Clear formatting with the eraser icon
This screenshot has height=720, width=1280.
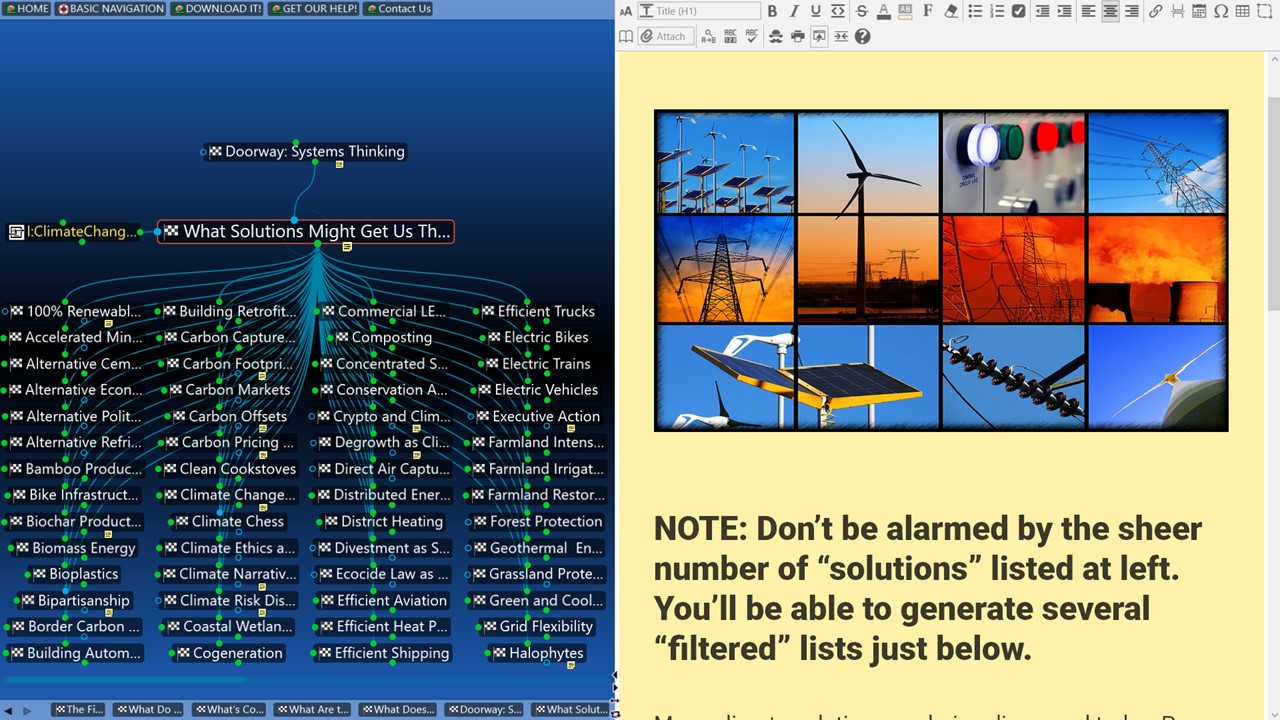(x=951, y=12)
